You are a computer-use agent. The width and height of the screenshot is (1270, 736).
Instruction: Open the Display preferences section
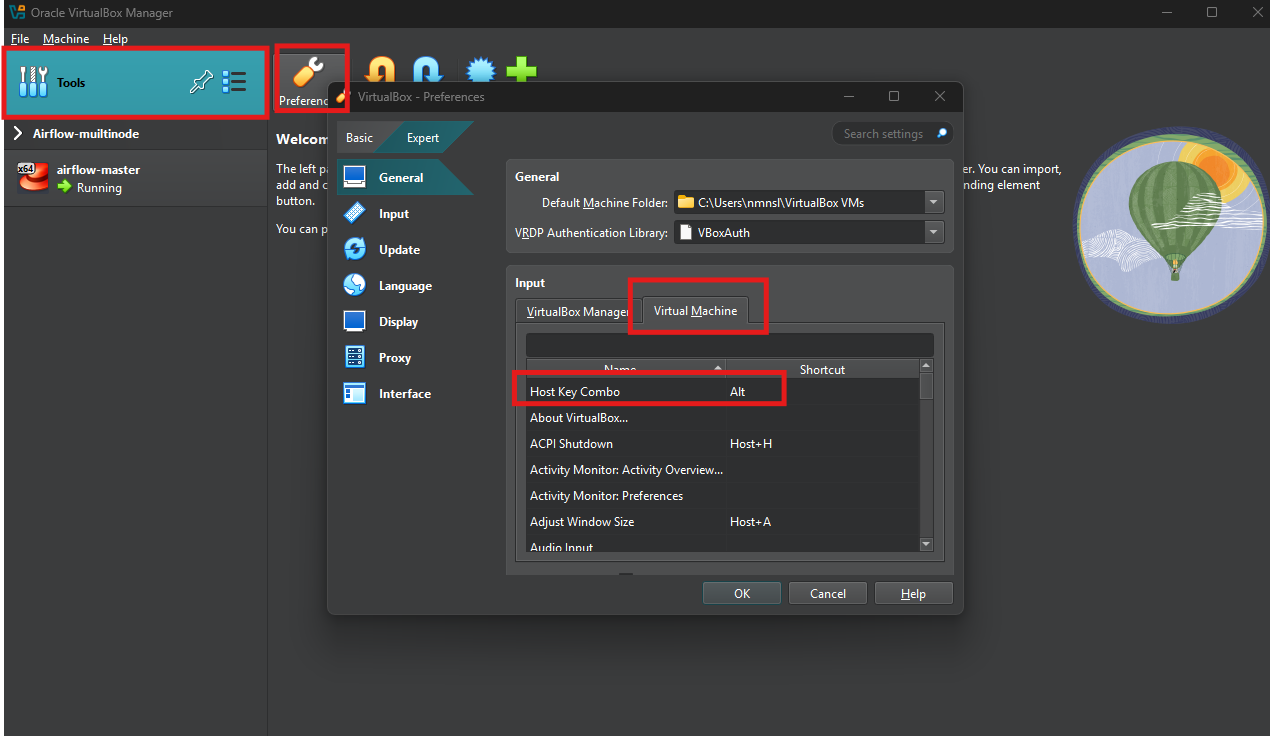pyautogui.click(x=398, y=321)
